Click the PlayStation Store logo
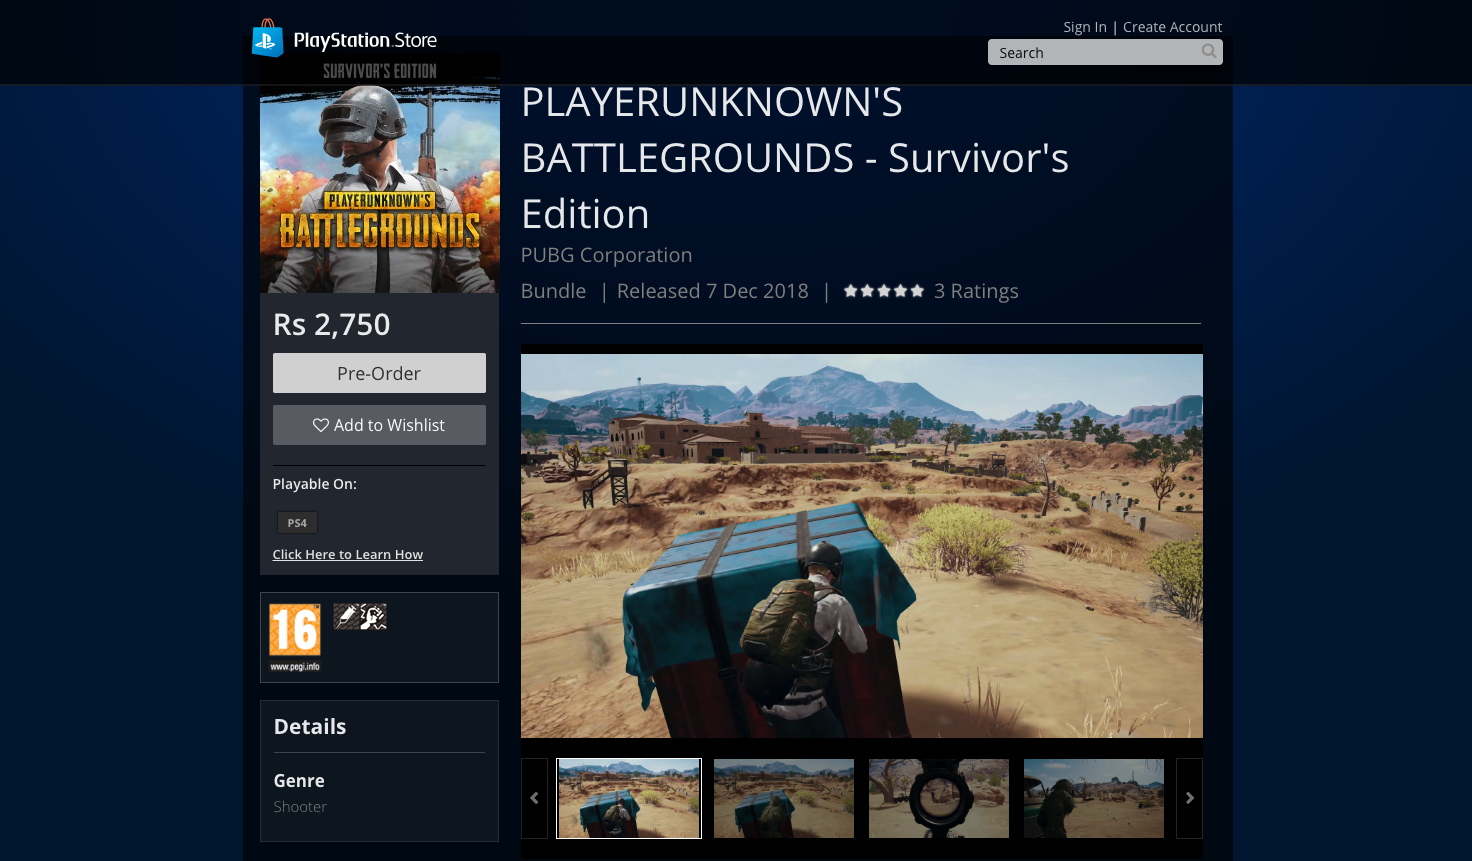Image resolution: width=1472 pixels, height=861 pixels. pos(345,40)
